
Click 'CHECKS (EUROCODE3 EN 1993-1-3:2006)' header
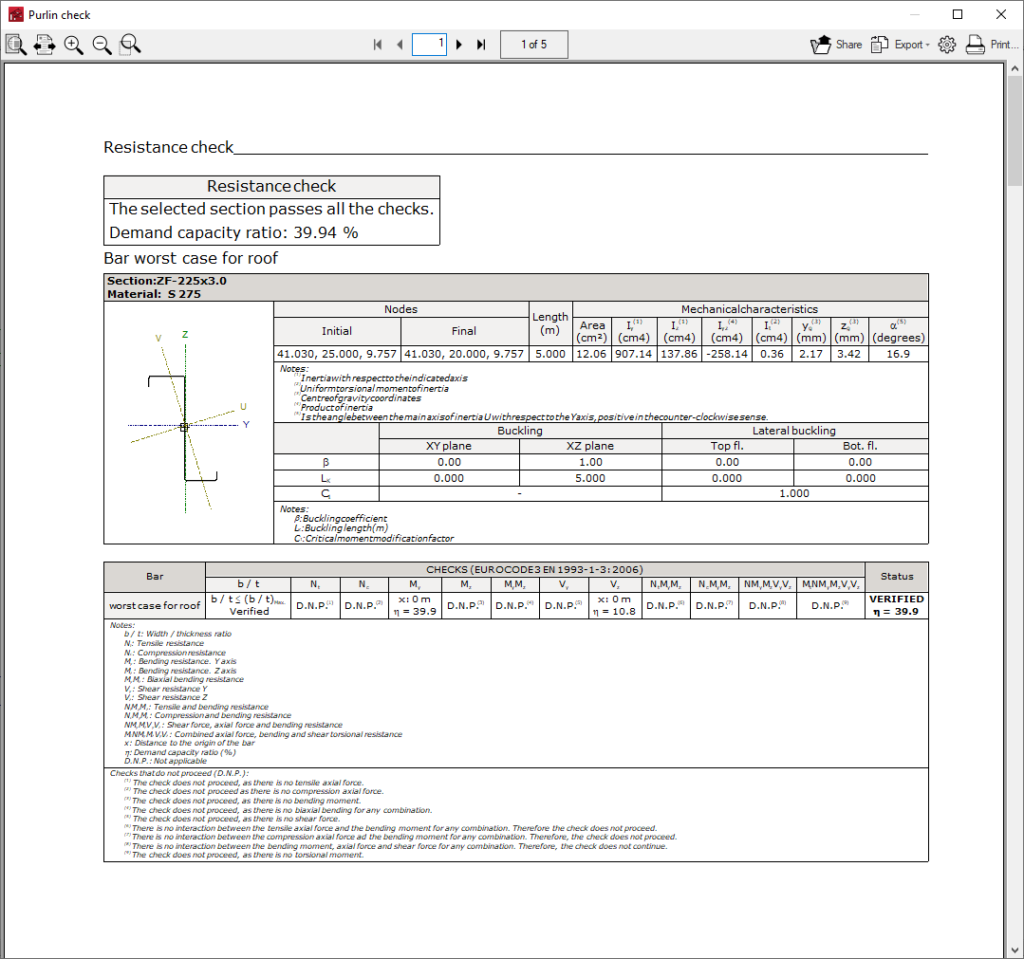pyautogui.click(x=535, y=570)
